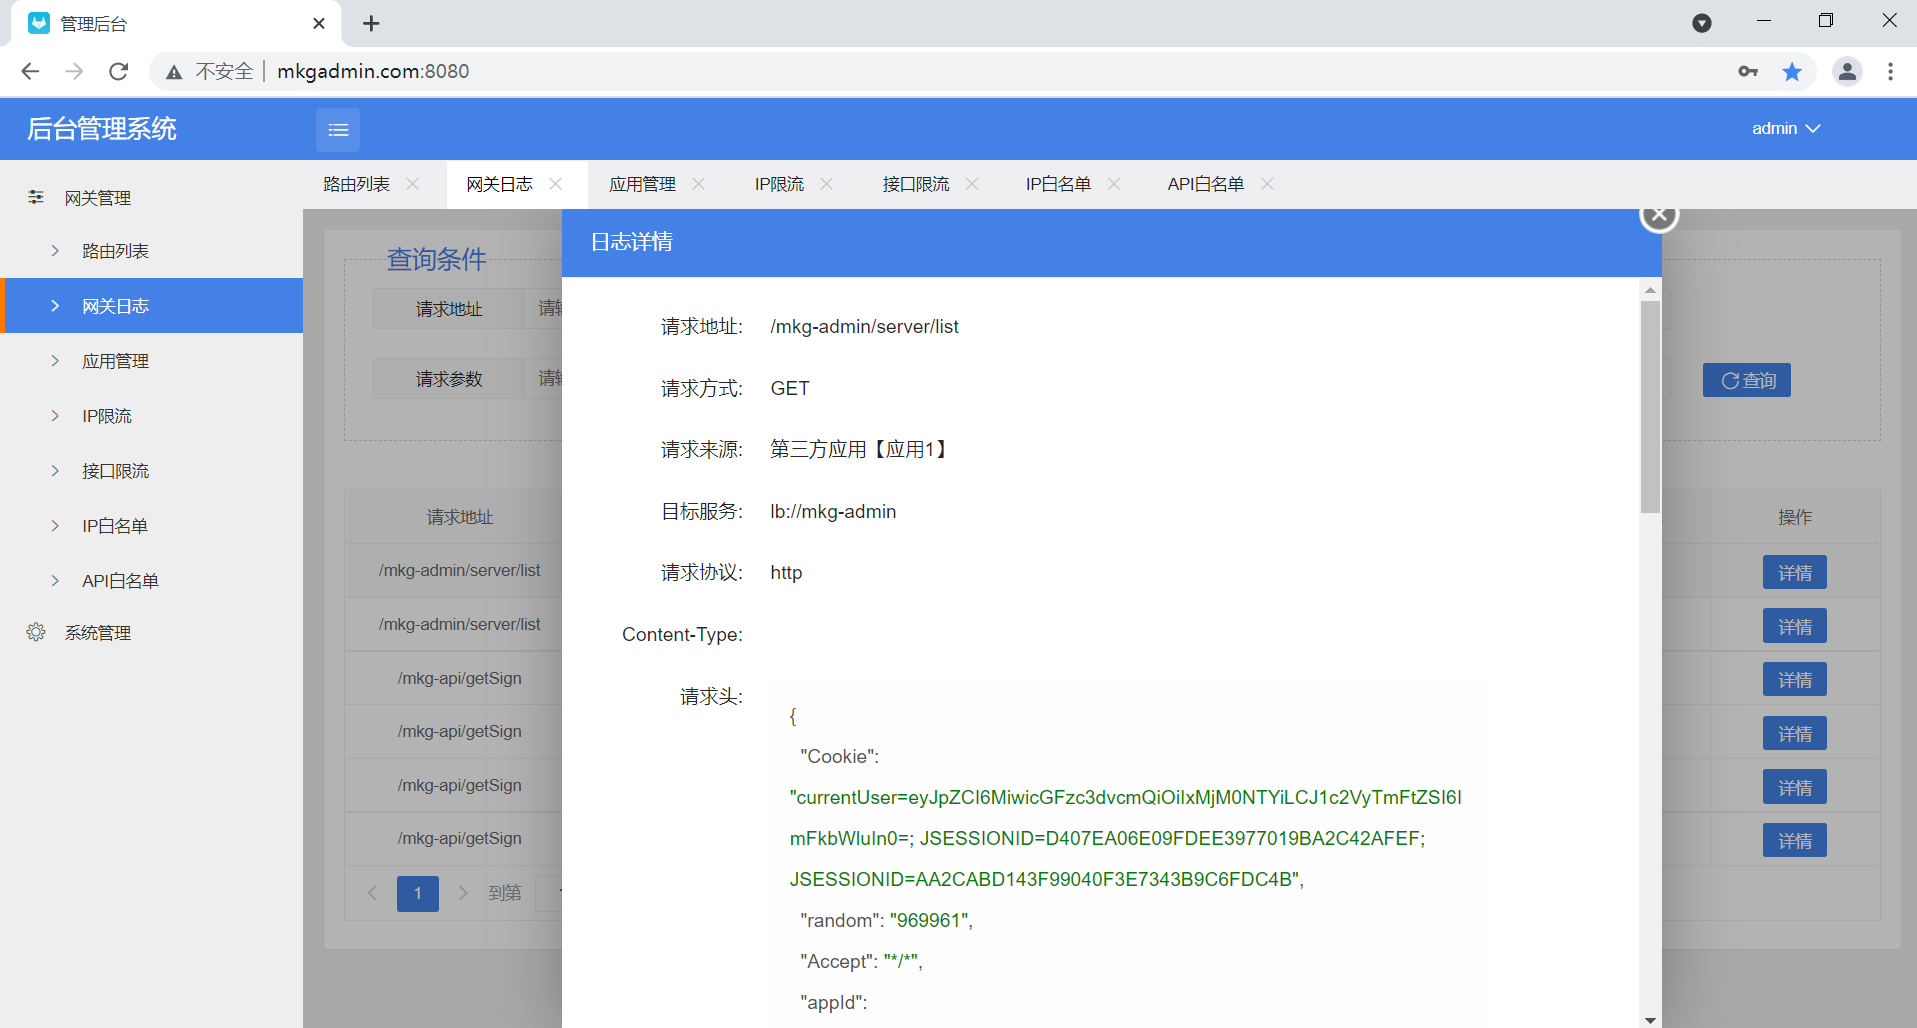Click the /mkg-admin/server/list request address value
This screenshot has height=1028, width=1917.
click(x=864, y=327)
